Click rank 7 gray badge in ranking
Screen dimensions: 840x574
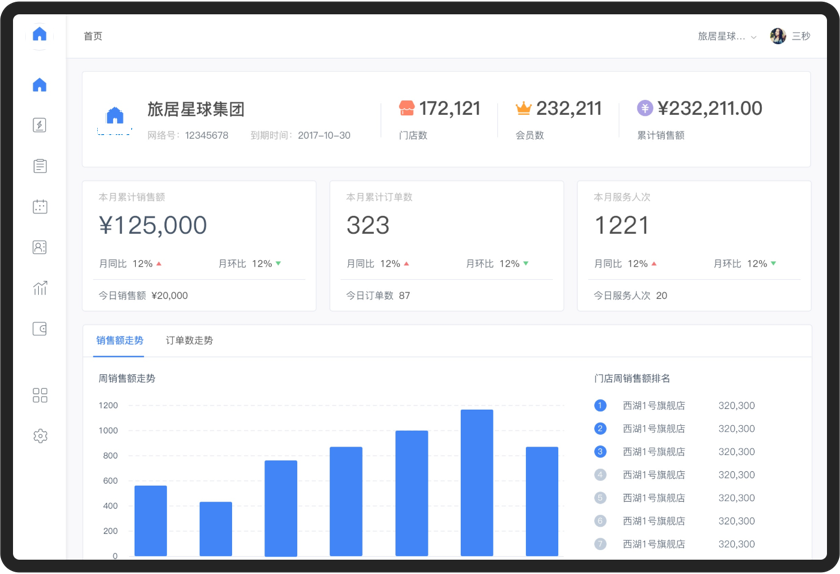[601, 544]
